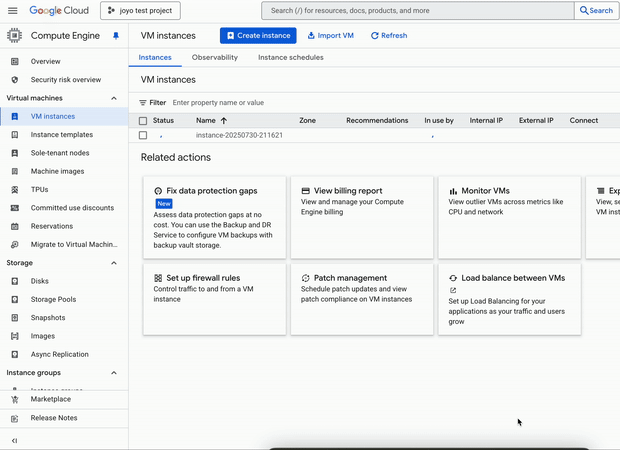Collapse the Virtual machines section
Screen dimensions: 620x450
click(x=114, y=98)
